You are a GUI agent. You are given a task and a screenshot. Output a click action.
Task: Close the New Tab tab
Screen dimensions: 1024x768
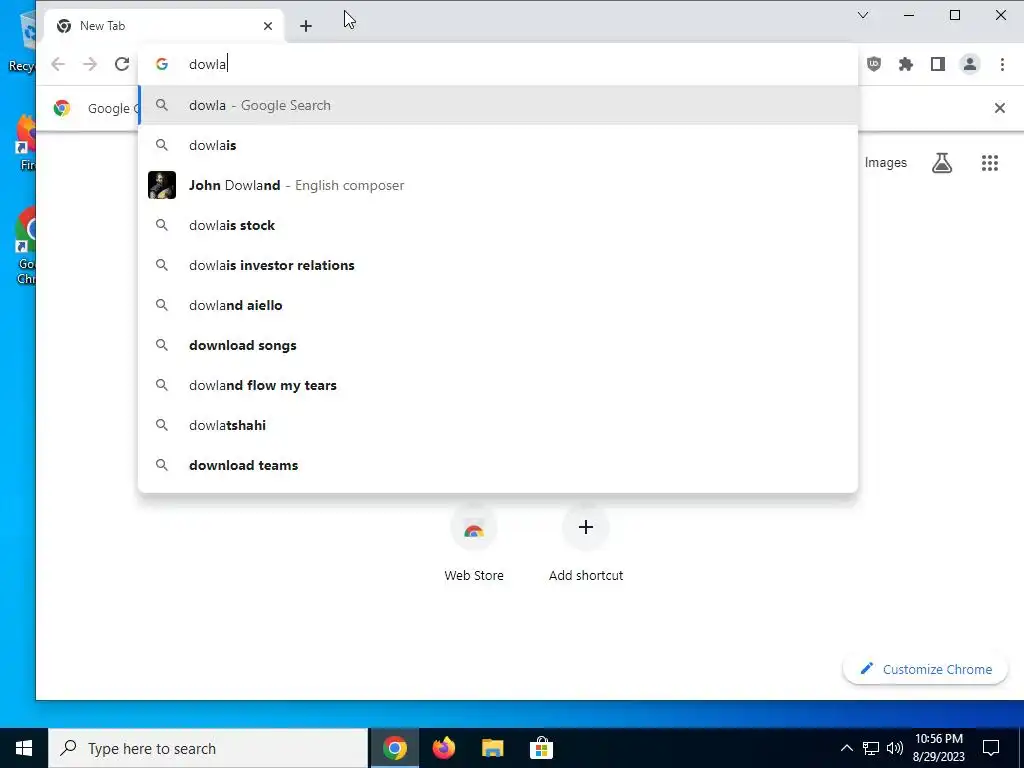[268, 26]
